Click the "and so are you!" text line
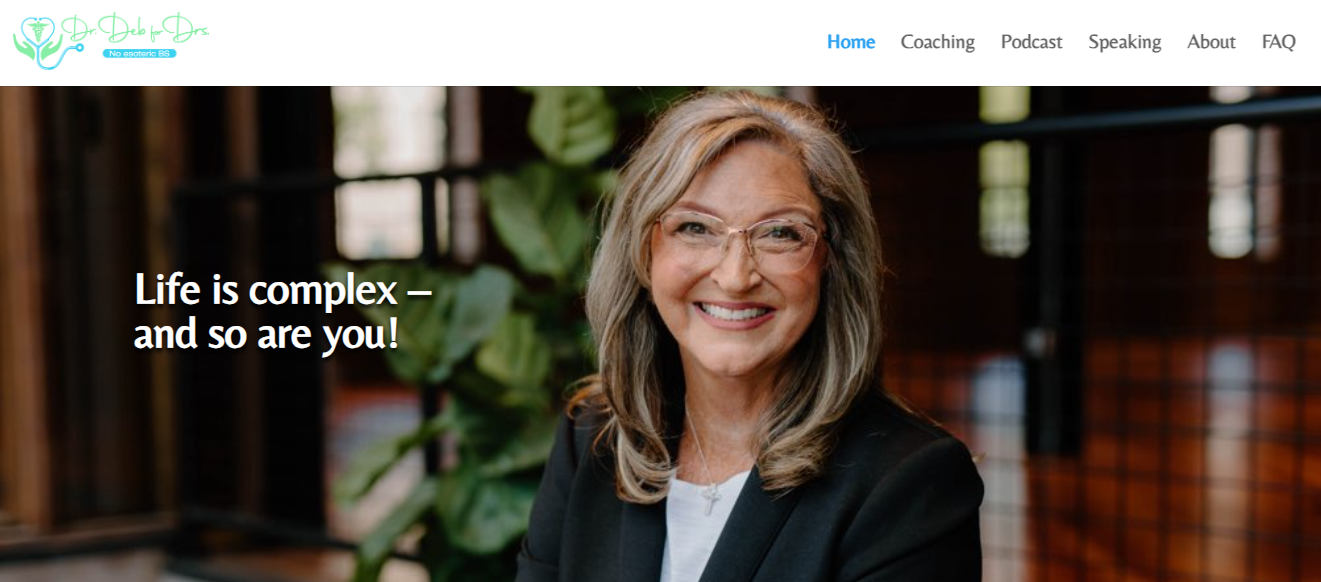 point(266,335)
